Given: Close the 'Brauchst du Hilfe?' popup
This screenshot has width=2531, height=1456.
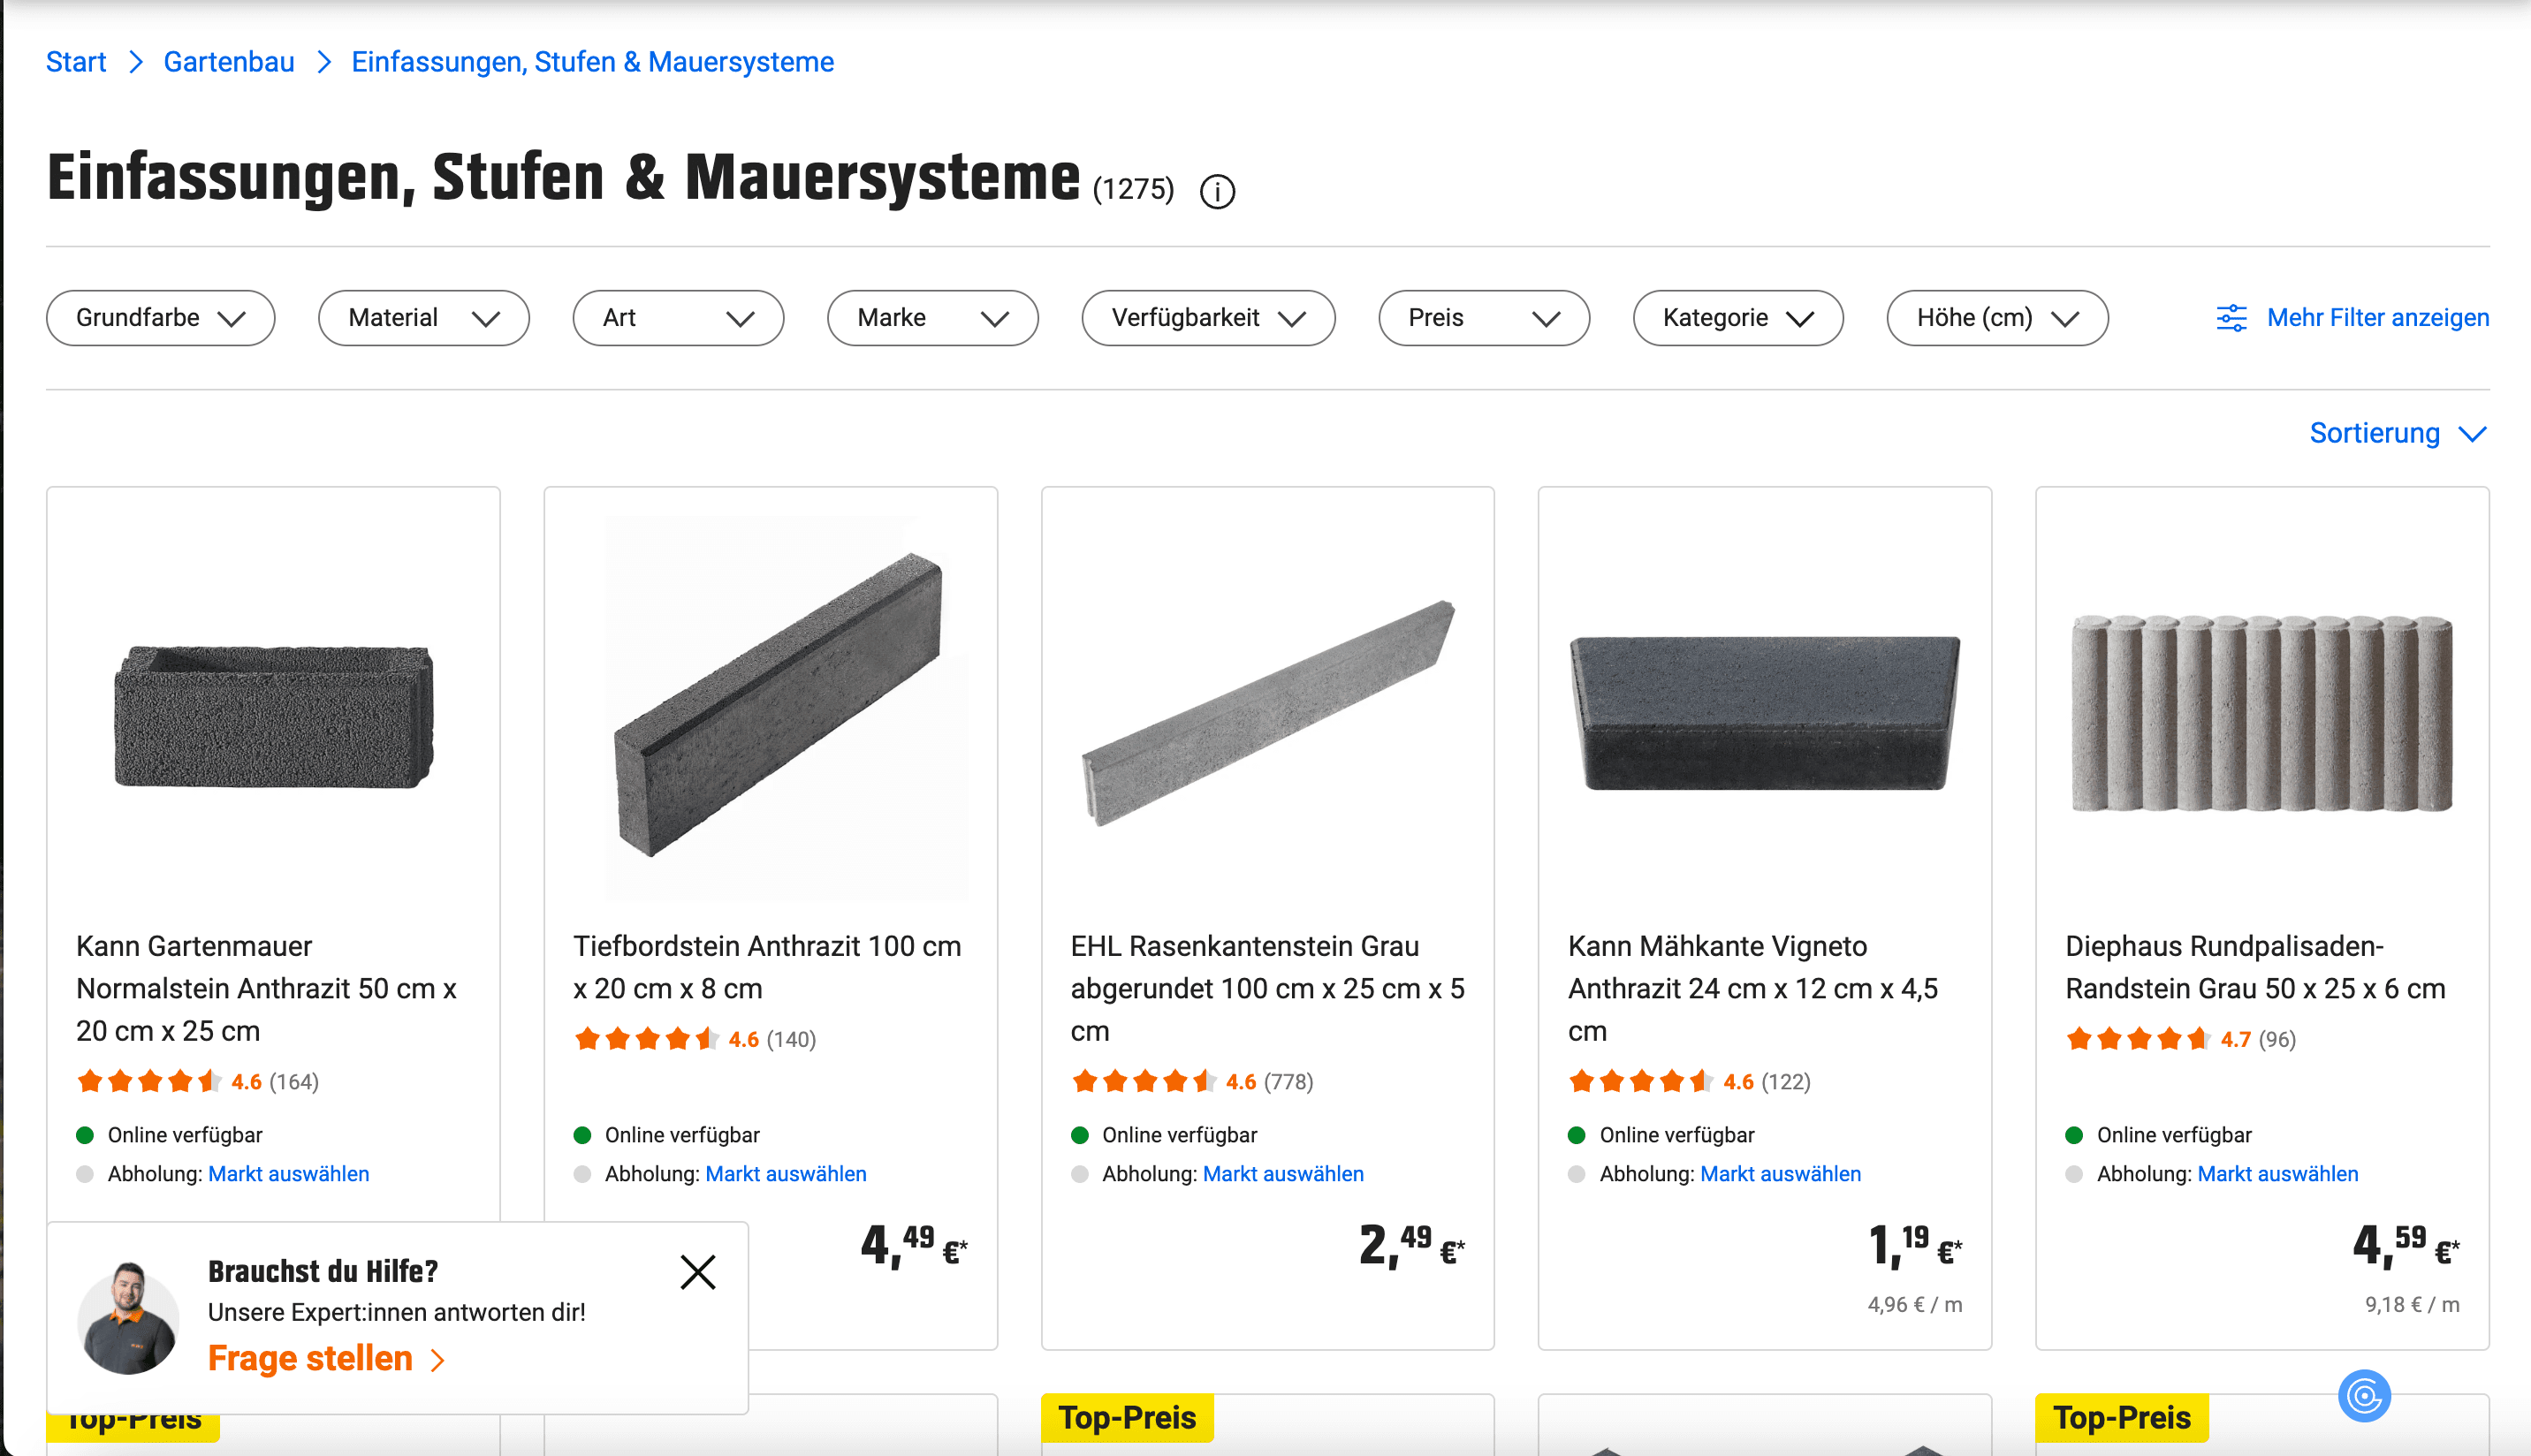Looking at the screenshot, I should [697, 1272].
